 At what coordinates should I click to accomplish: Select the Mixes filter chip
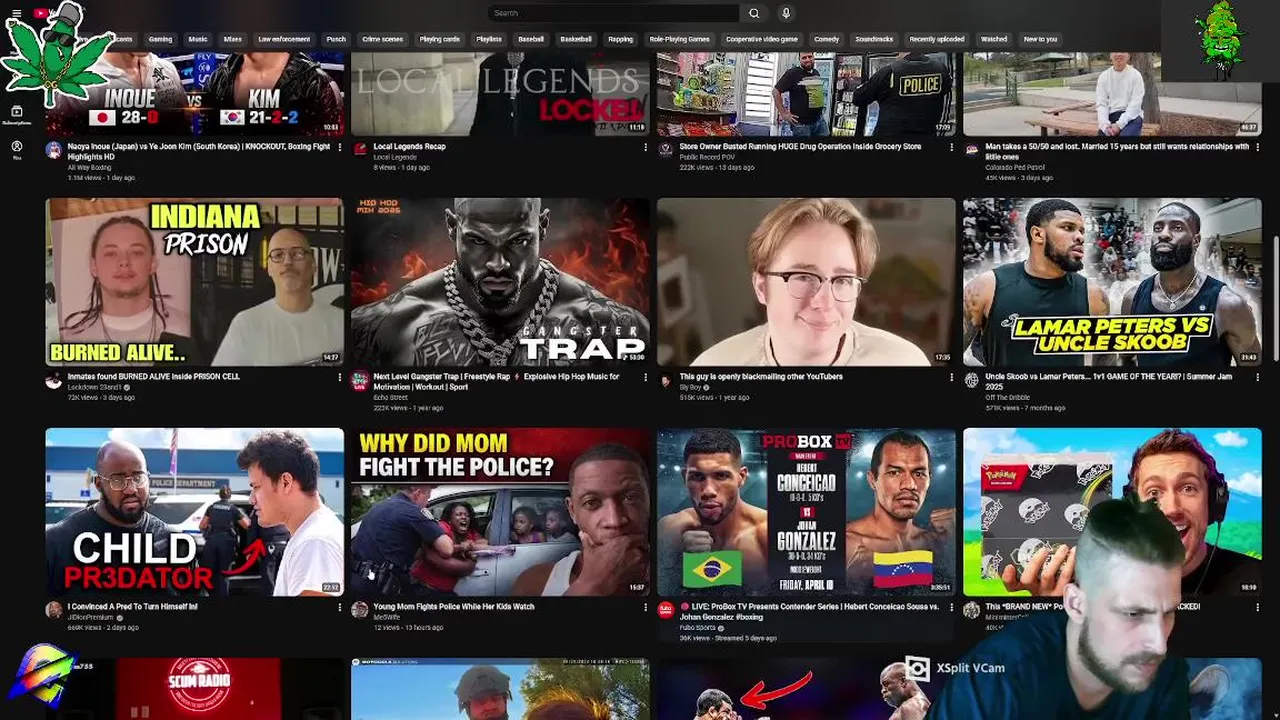tap(233, 39)
